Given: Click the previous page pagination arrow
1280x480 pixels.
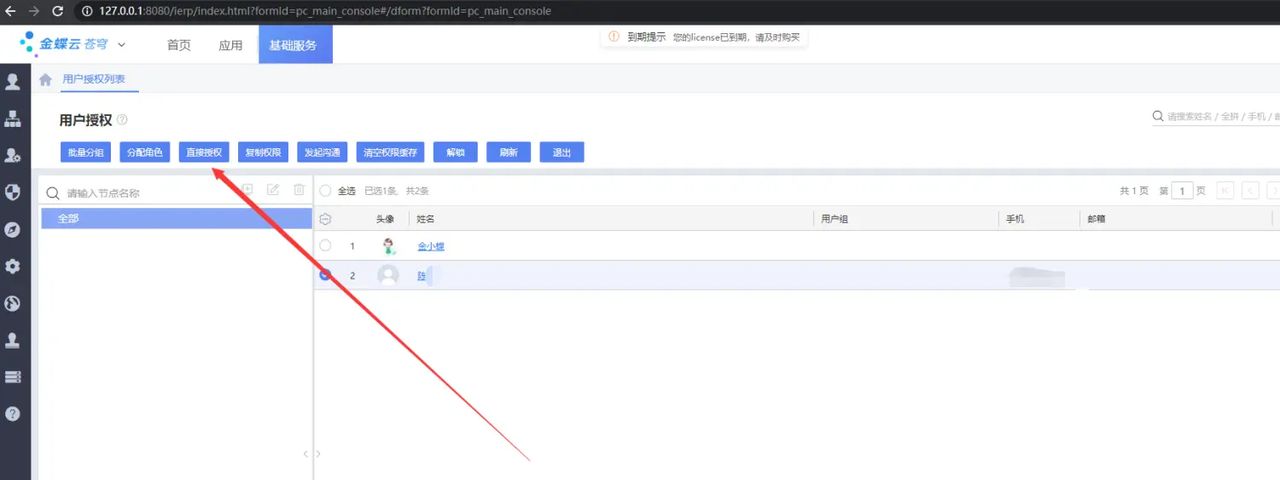Looking at the screenshot, I should click(x=1250, y=190).
